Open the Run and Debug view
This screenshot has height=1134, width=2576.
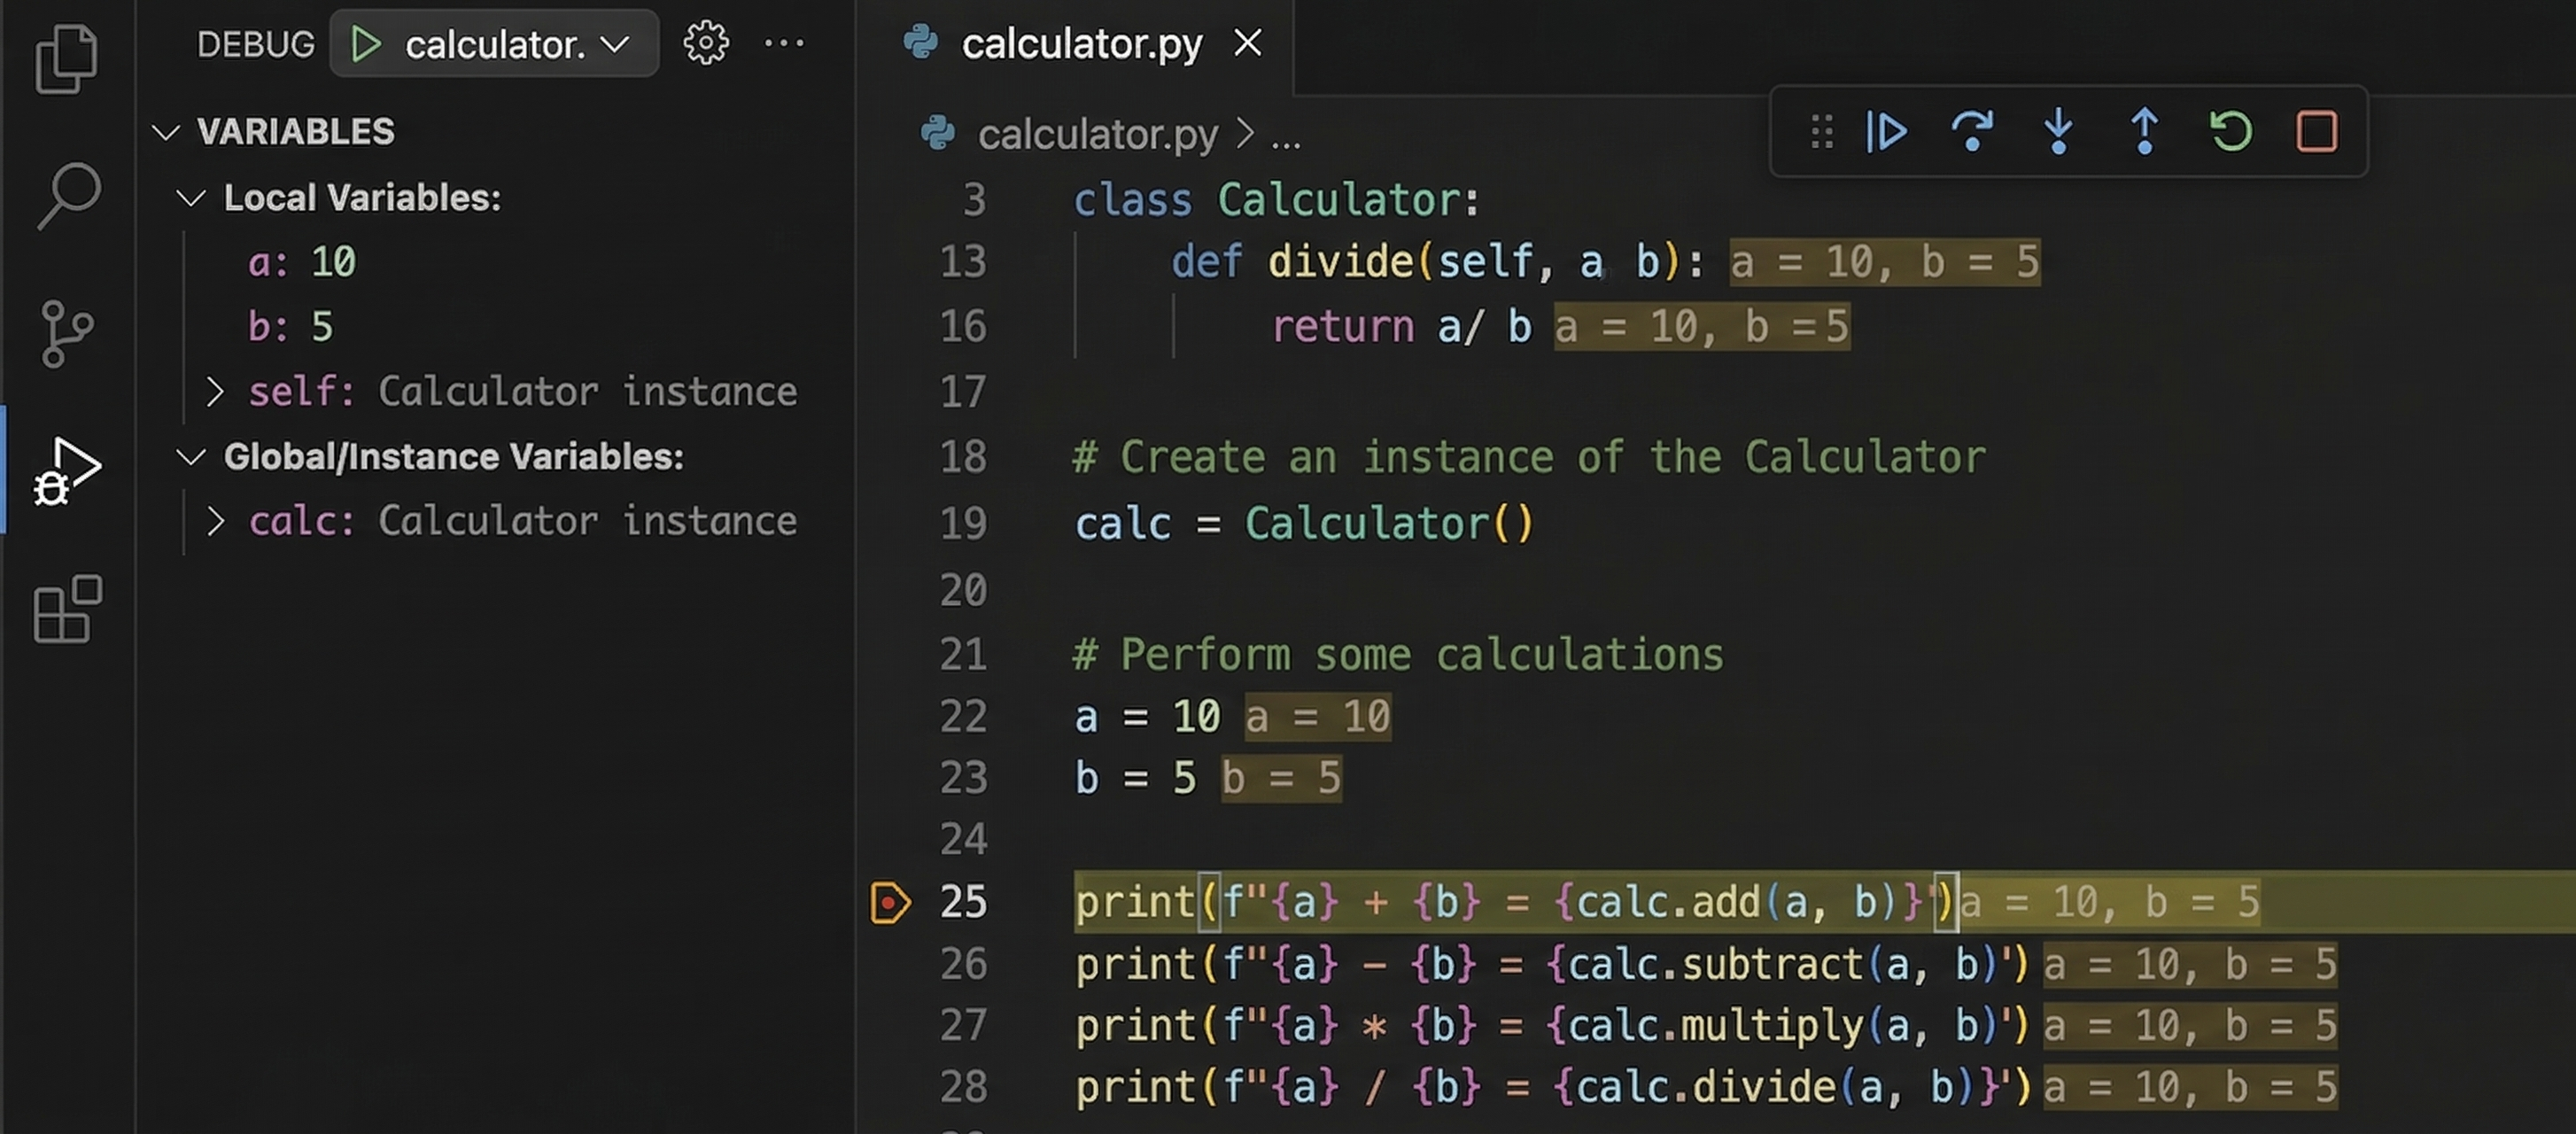(x=67, y=470)
